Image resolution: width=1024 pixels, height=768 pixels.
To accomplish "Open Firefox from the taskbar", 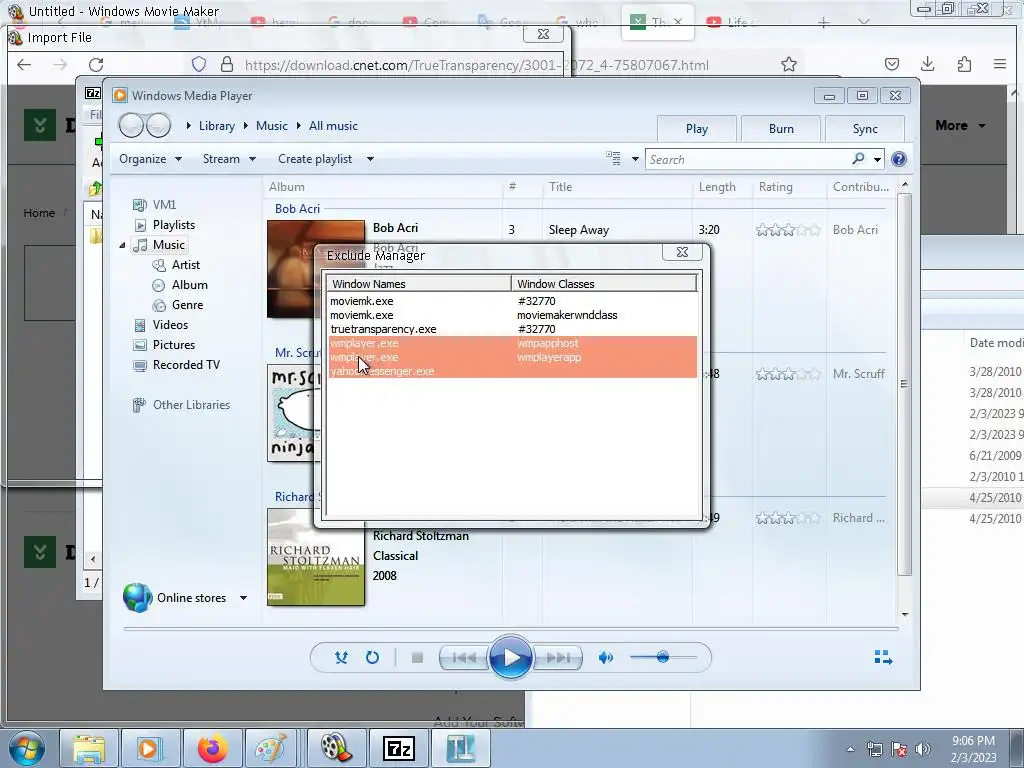I will [213, 748].
